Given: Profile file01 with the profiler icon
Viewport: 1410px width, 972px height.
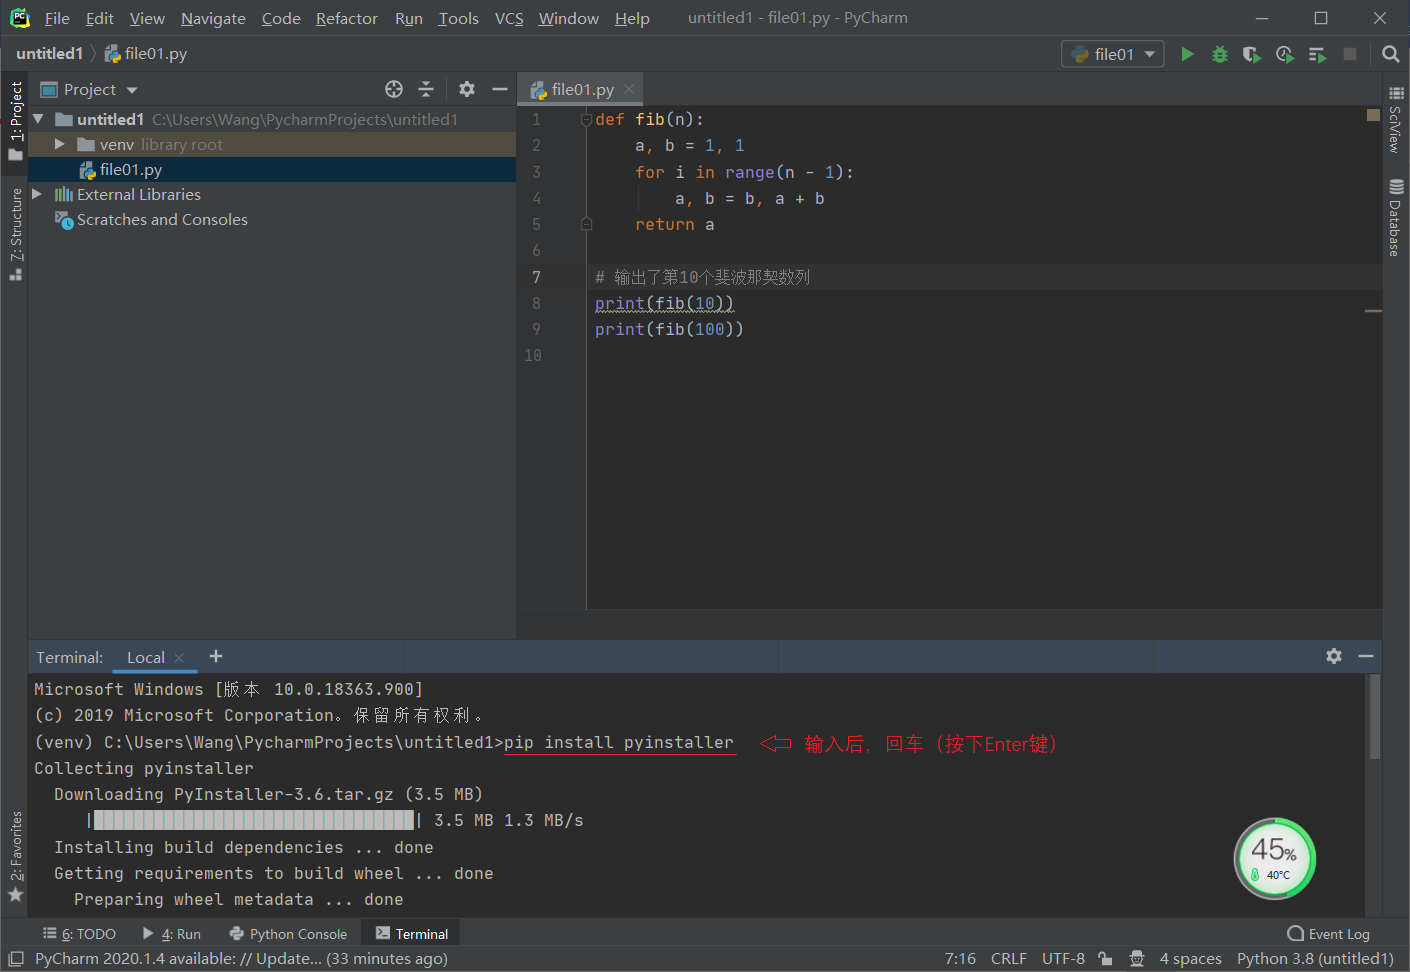Looking at the screenshot, I should [x=1284, y=54].
